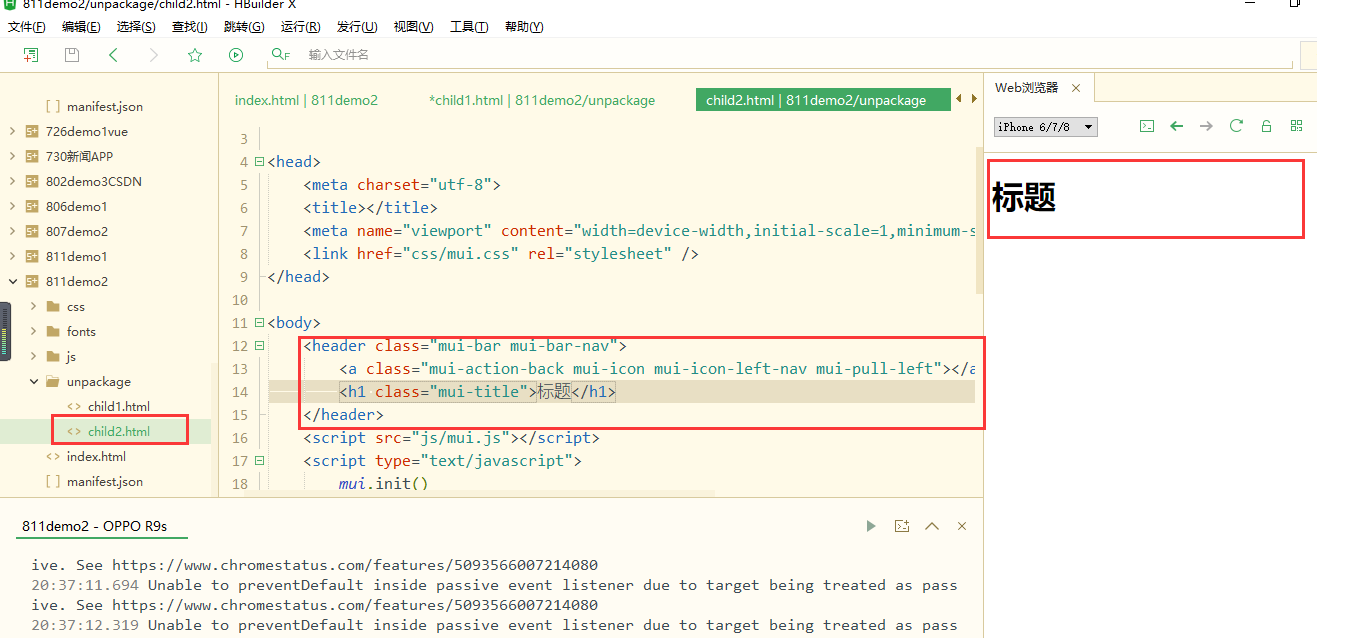Viewport: 1350px width, 638px height.
Task: Open the 工具(T) menu
Action: (x=469, y=27)
